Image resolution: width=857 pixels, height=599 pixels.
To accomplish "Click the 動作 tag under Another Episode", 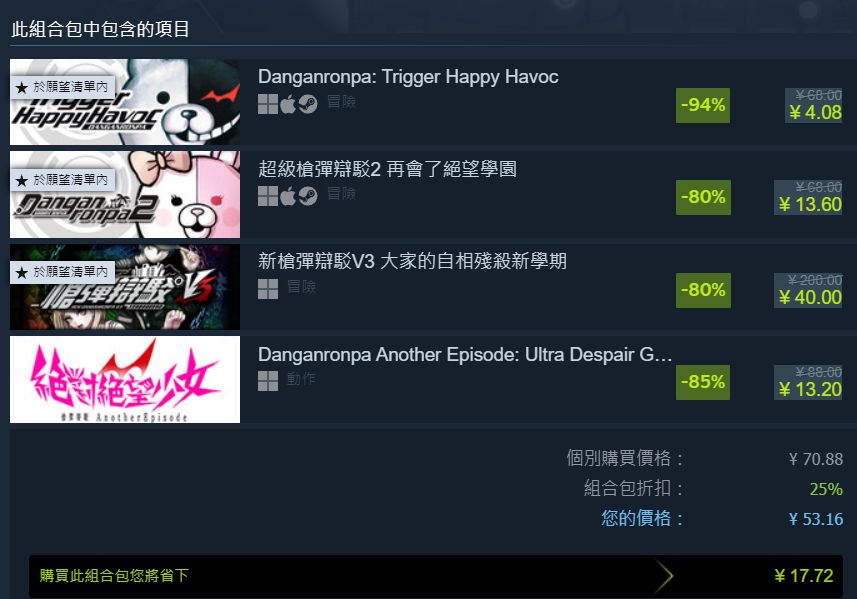I will 301,378.
